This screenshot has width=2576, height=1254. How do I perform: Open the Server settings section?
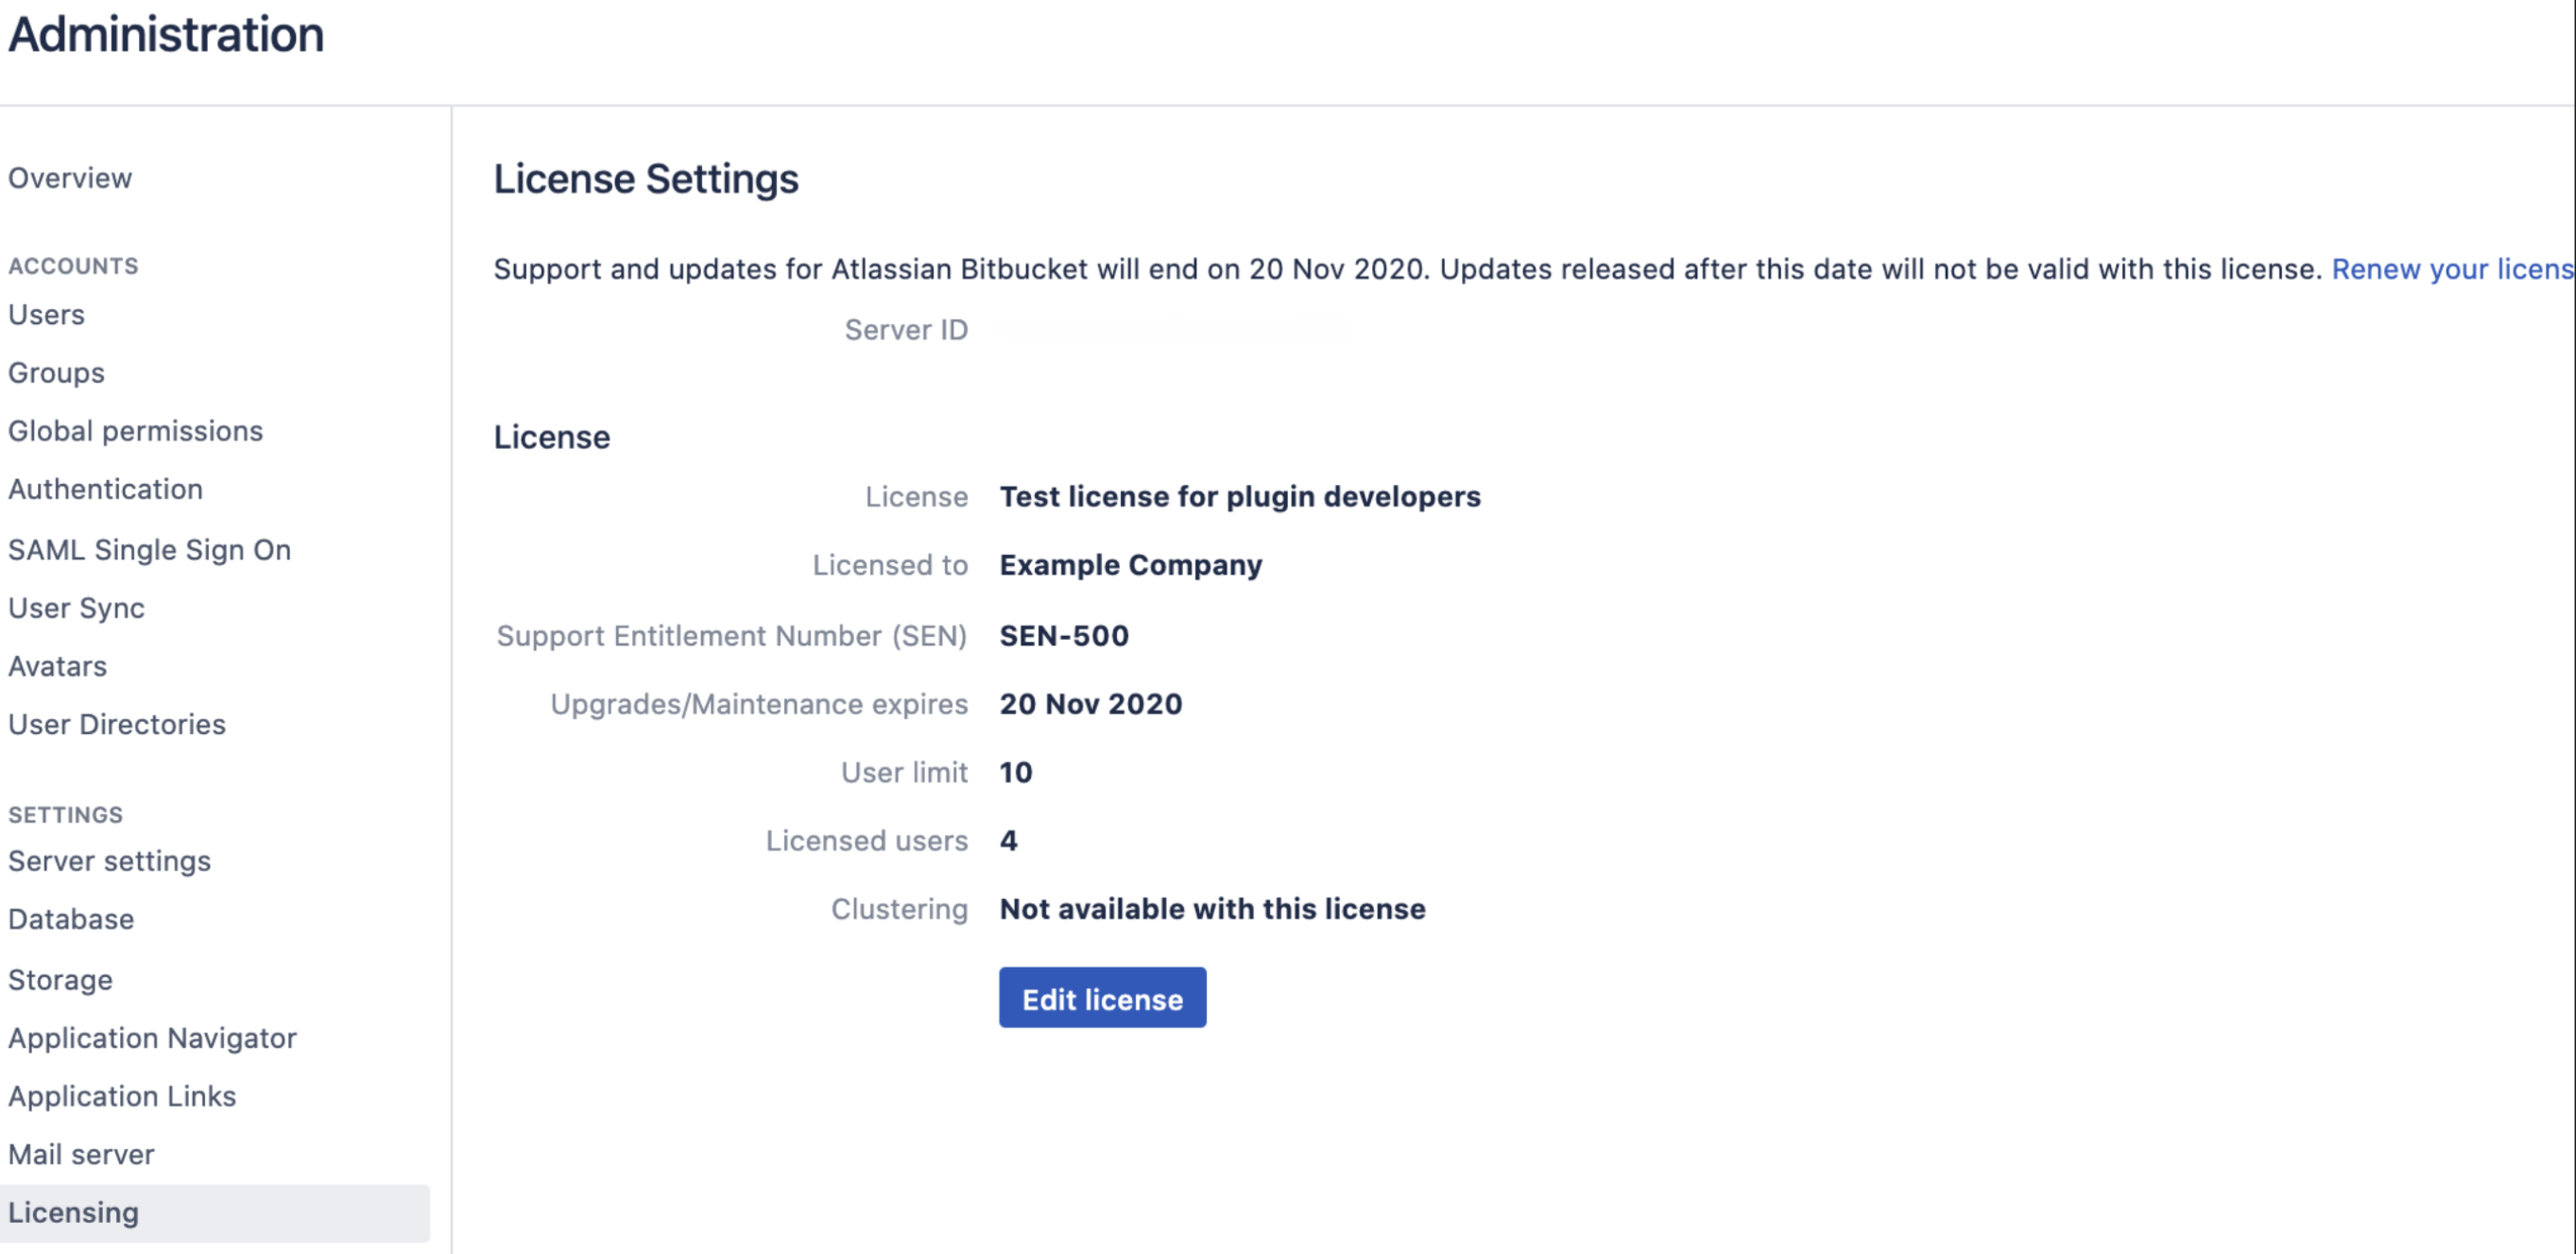click(110, 860)
